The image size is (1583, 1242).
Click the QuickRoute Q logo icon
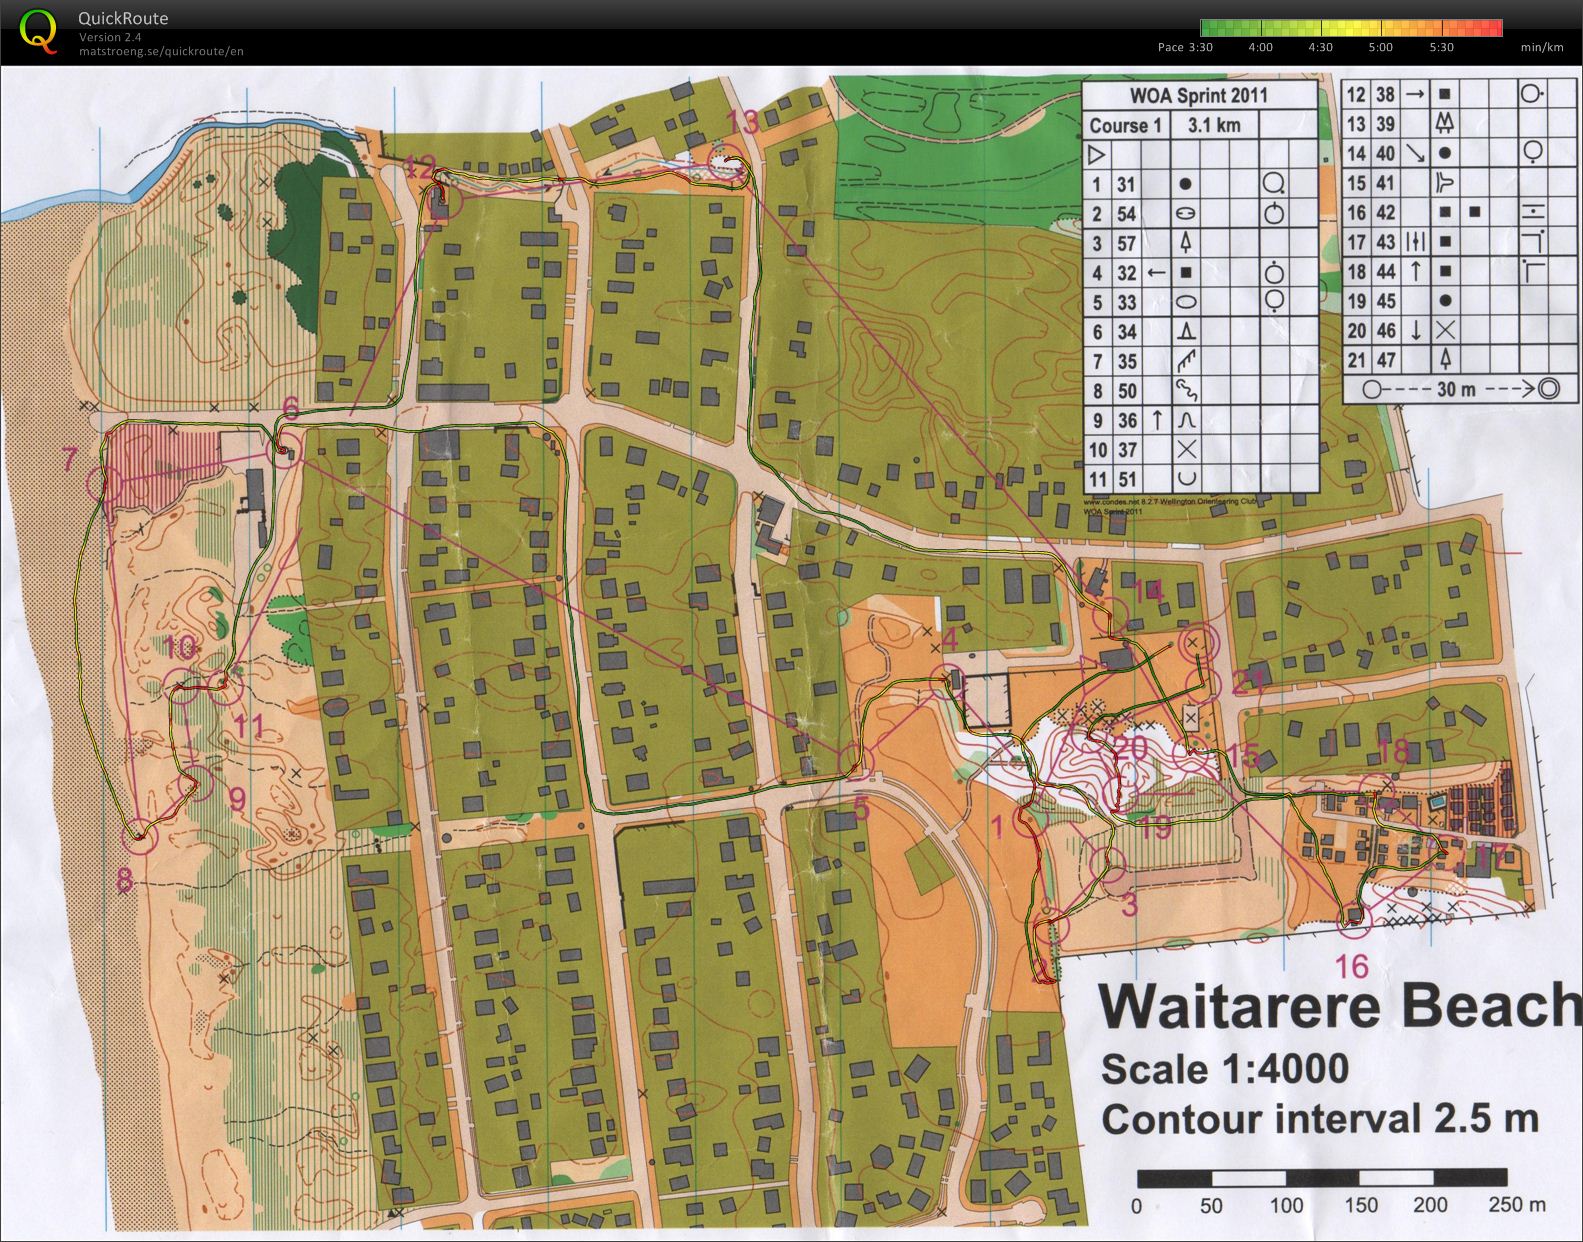coord(38,30)
